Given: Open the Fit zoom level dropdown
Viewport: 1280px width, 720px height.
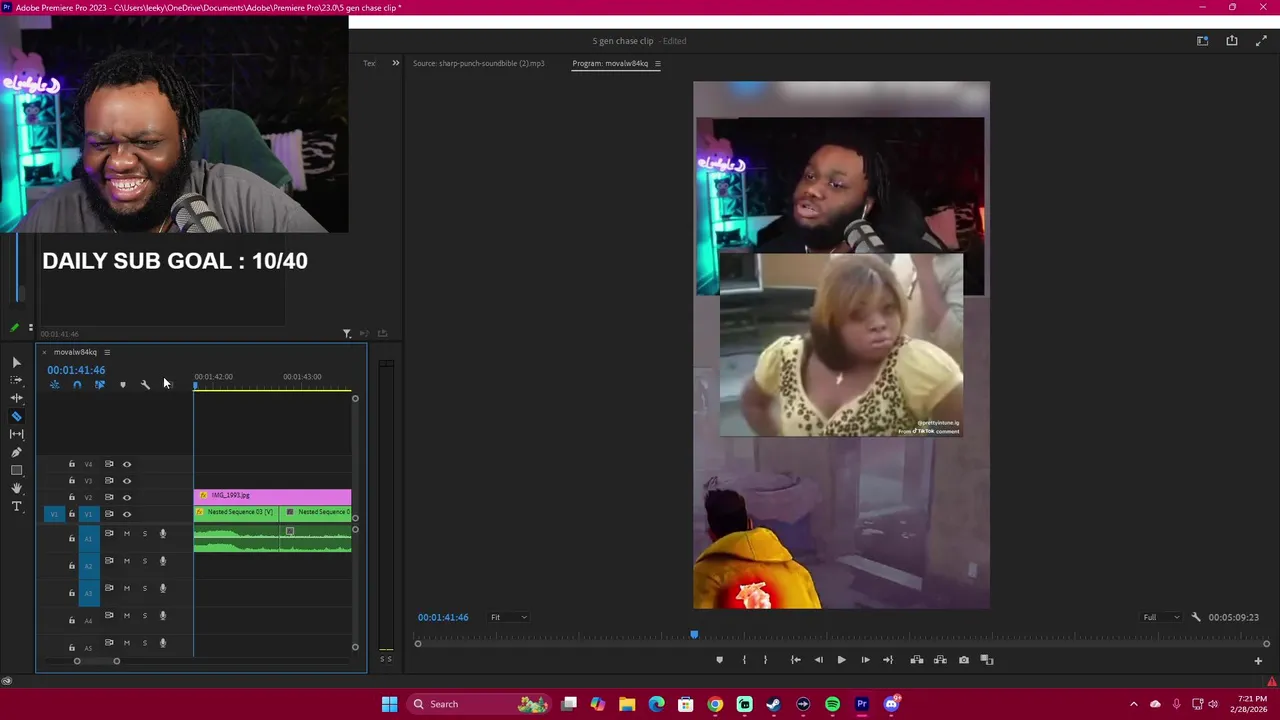Looking at the screenshot, I should 508,617.
